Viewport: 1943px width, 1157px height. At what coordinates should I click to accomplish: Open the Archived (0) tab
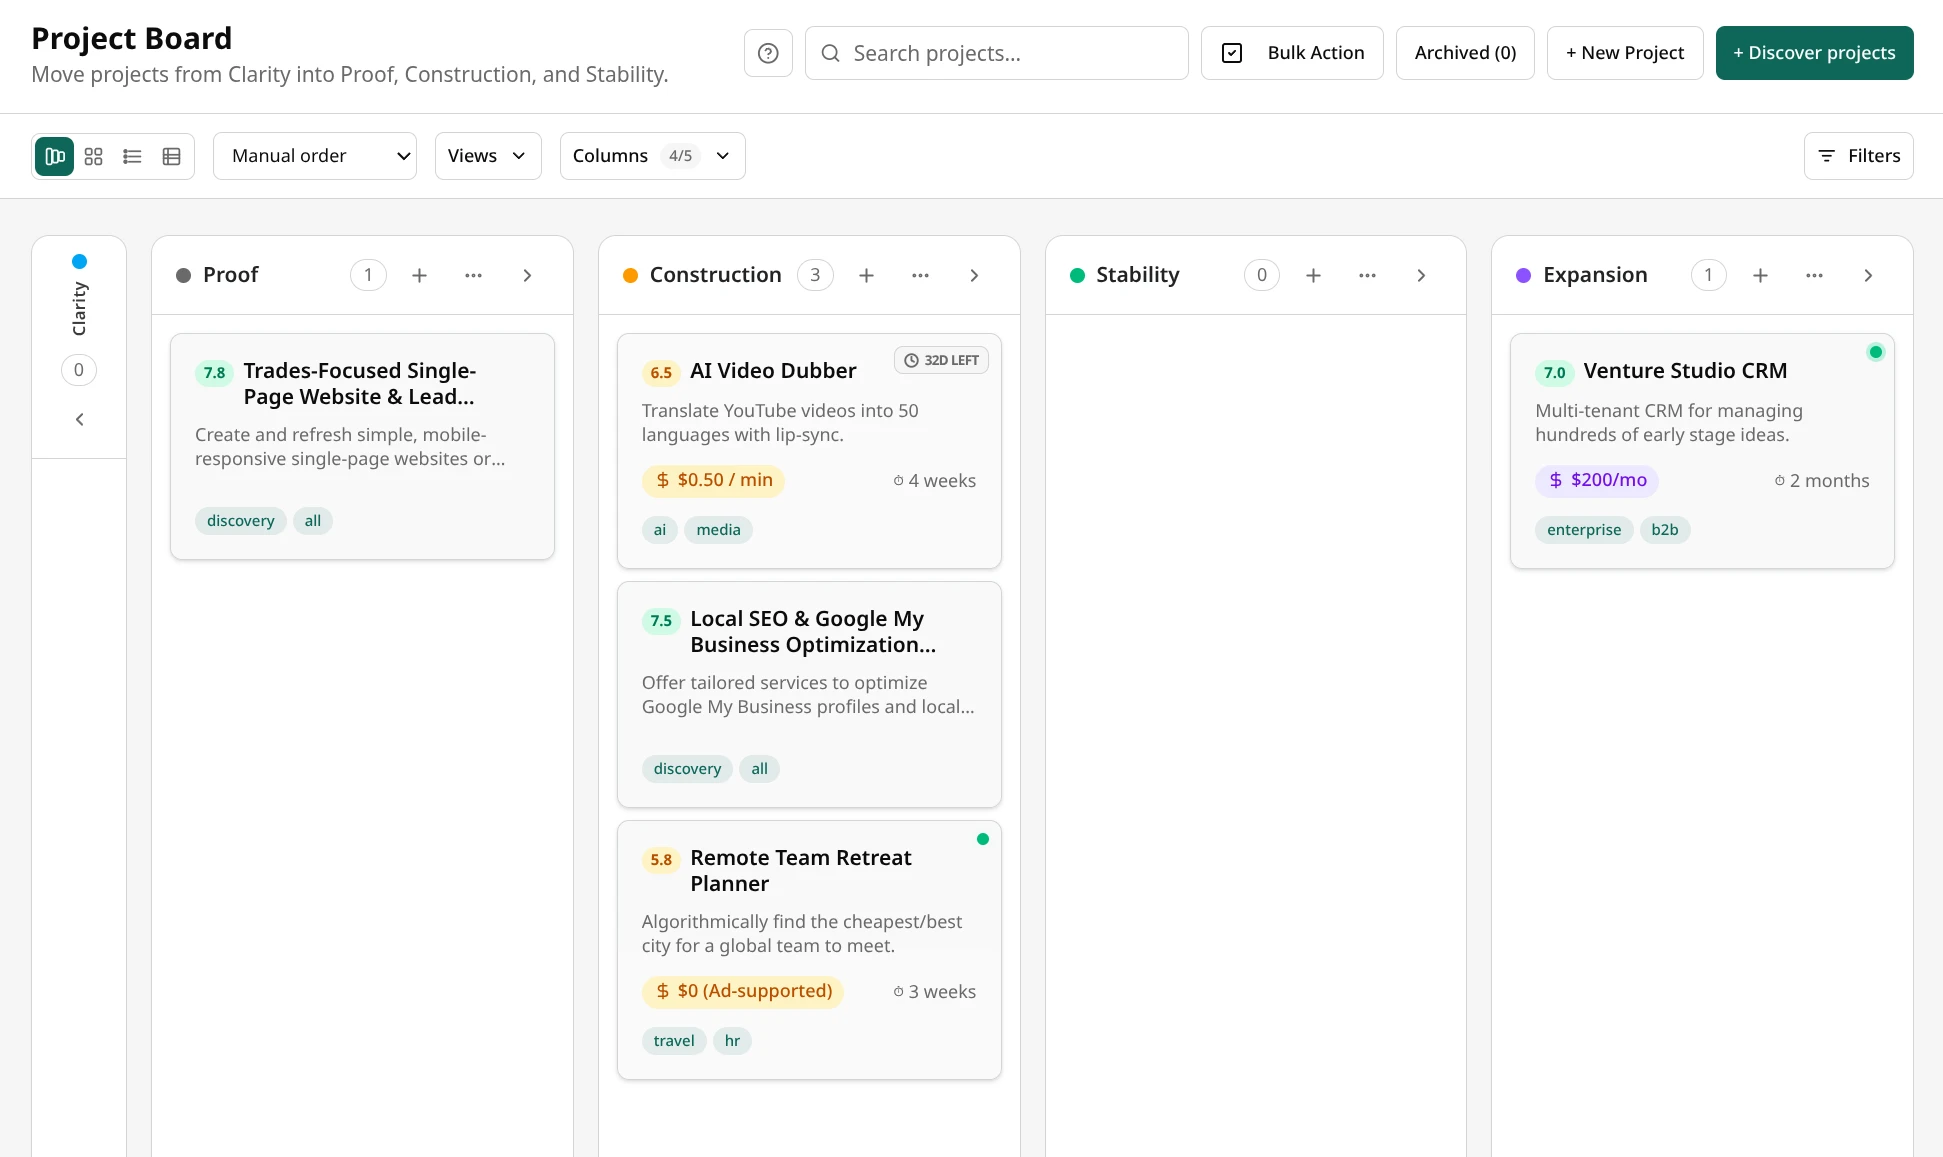click(x=1464, y=52)
